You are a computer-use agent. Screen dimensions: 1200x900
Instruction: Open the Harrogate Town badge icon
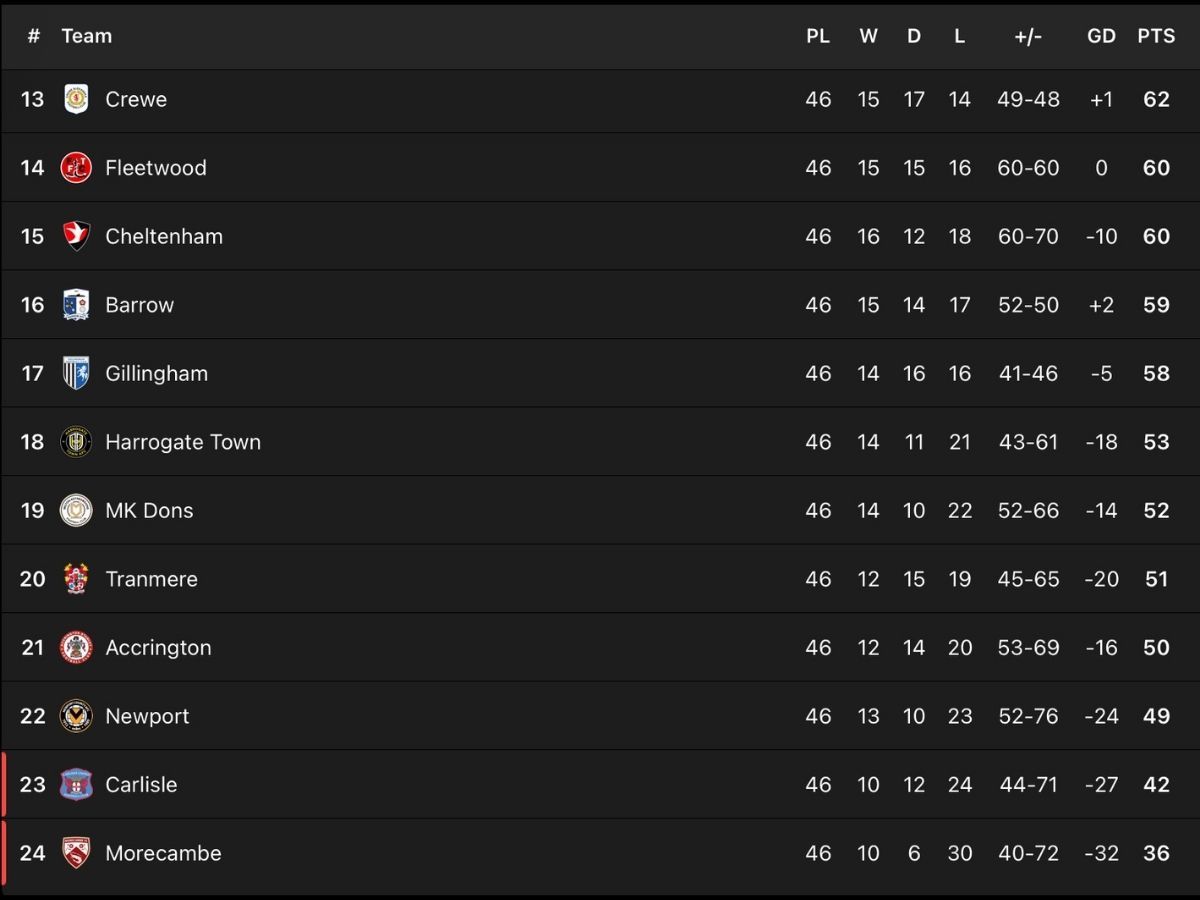(76, 442)
